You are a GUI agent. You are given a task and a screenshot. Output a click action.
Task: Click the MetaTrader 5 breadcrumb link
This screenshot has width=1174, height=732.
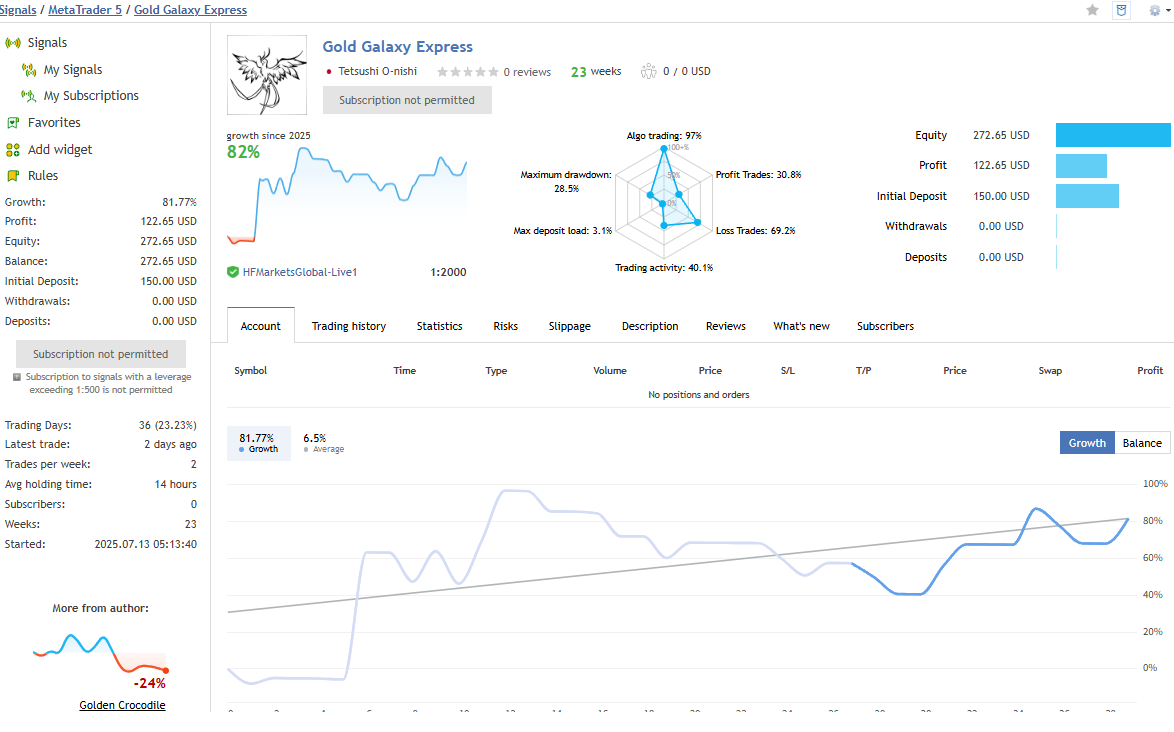(x=83, y=10)
